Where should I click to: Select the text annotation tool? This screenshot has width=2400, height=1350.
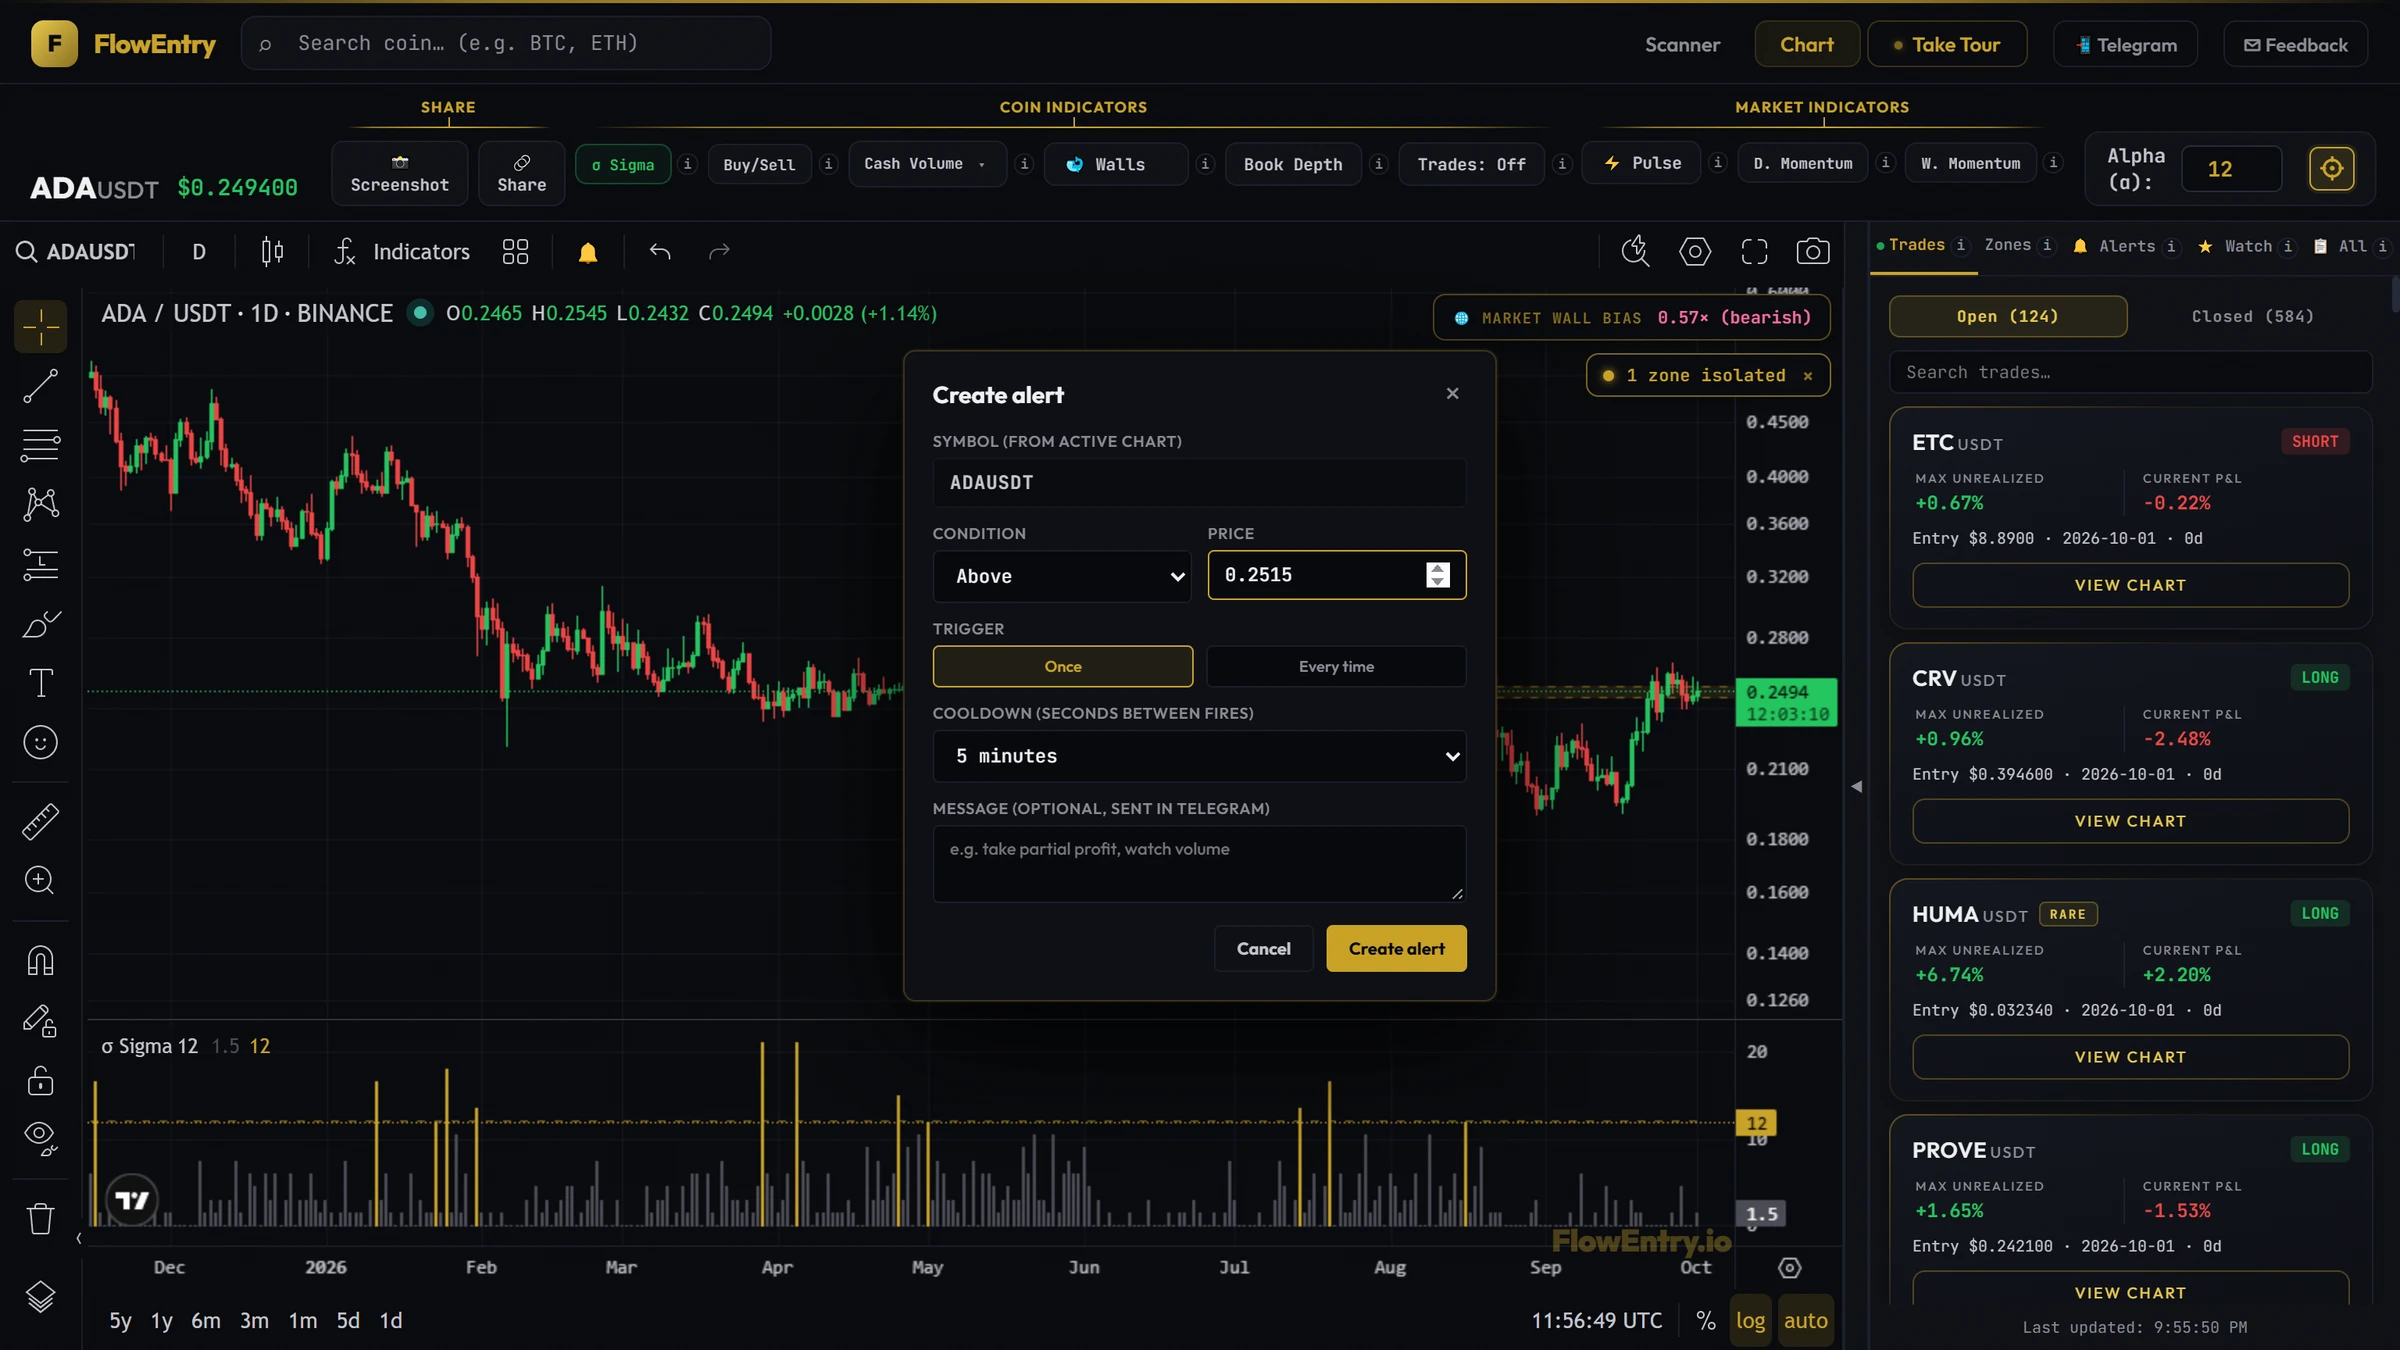click(41, 683)
